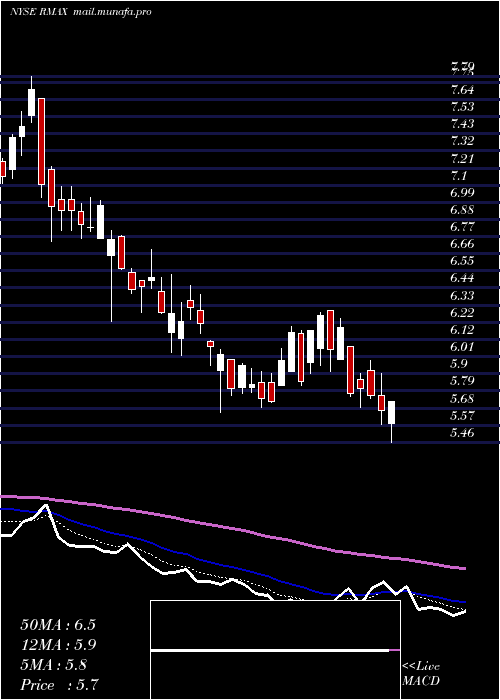Select the 6.33 price axis label

(x=462, y=296)
